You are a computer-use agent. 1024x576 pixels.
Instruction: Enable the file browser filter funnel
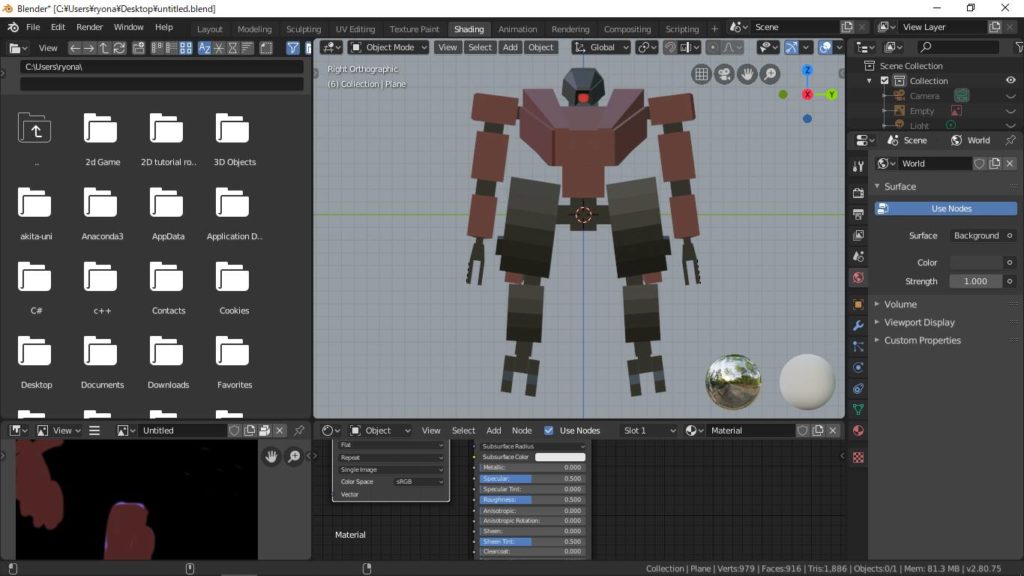(x=293, y=47)
